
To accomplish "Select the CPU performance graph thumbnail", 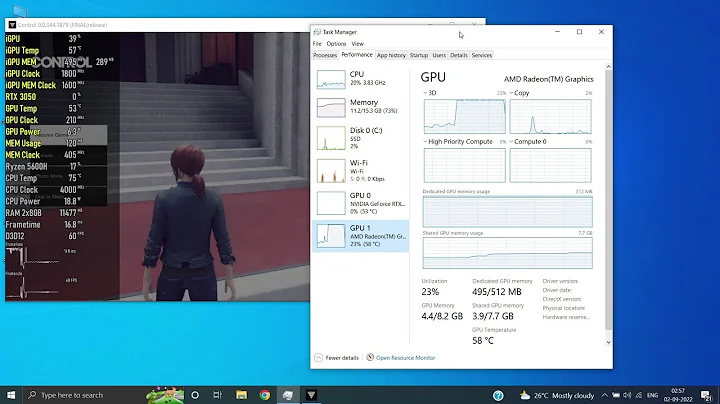I will (x=331, y=79).
